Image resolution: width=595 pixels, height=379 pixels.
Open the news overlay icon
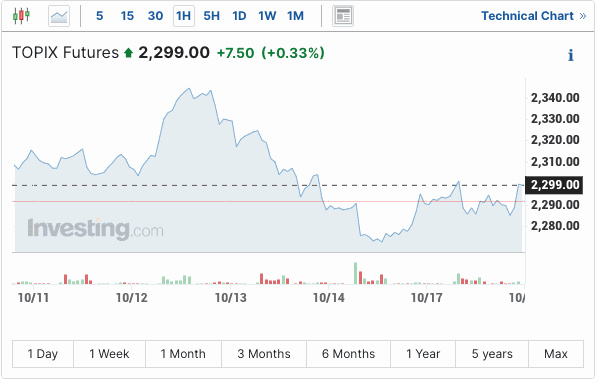click(343, 16)
